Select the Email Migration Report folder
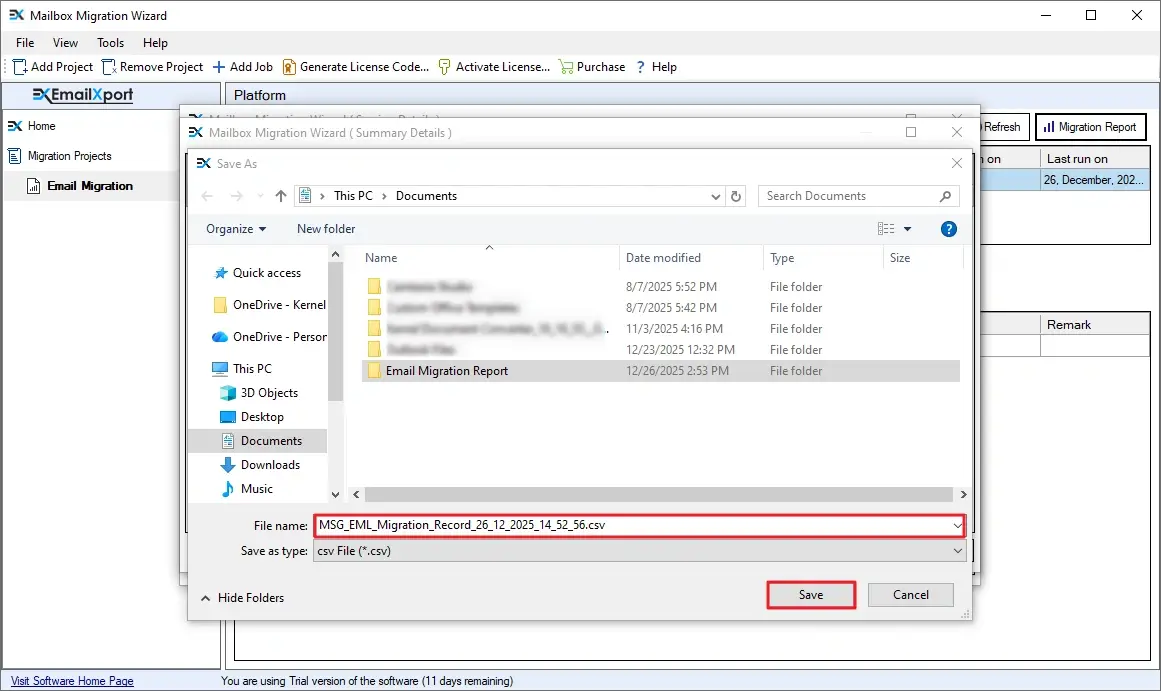Screen dimensions: 1161x691 446,371
